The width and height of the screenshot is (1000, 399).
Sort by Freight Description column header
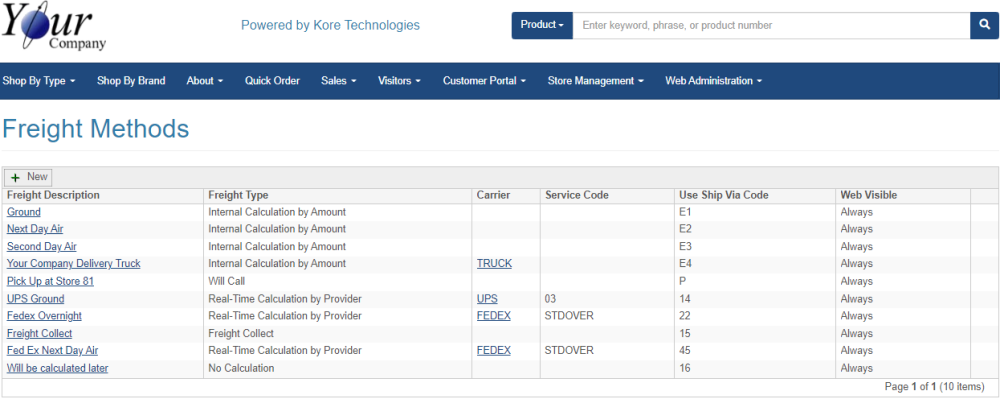53,195
